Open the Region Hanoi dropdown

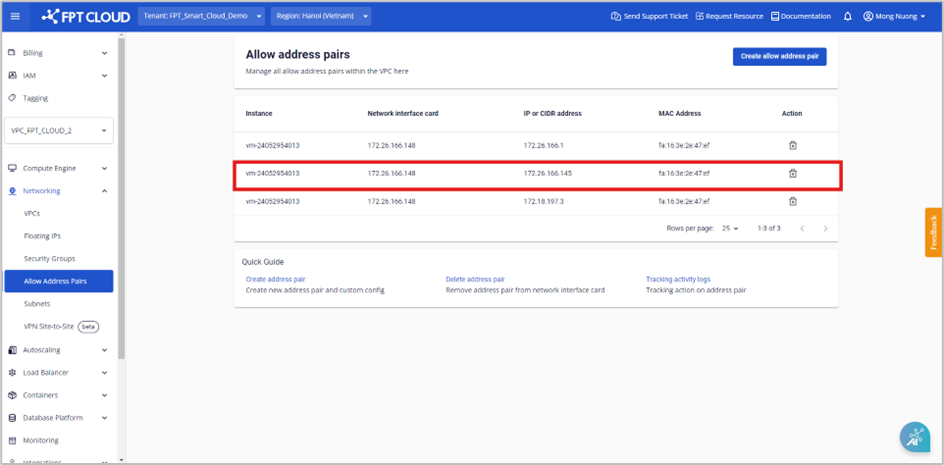pyautogui.click(x=321, y=17)
